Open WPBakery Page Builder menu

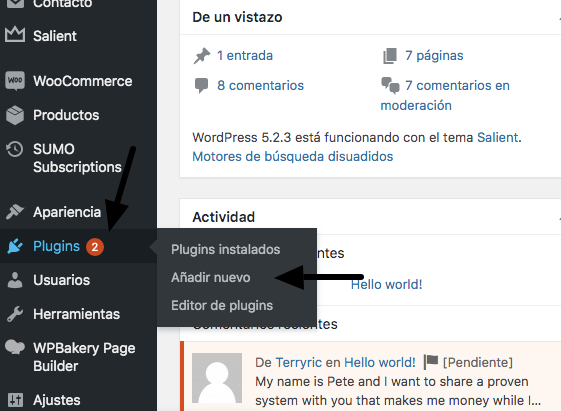[x=84, y=357]
